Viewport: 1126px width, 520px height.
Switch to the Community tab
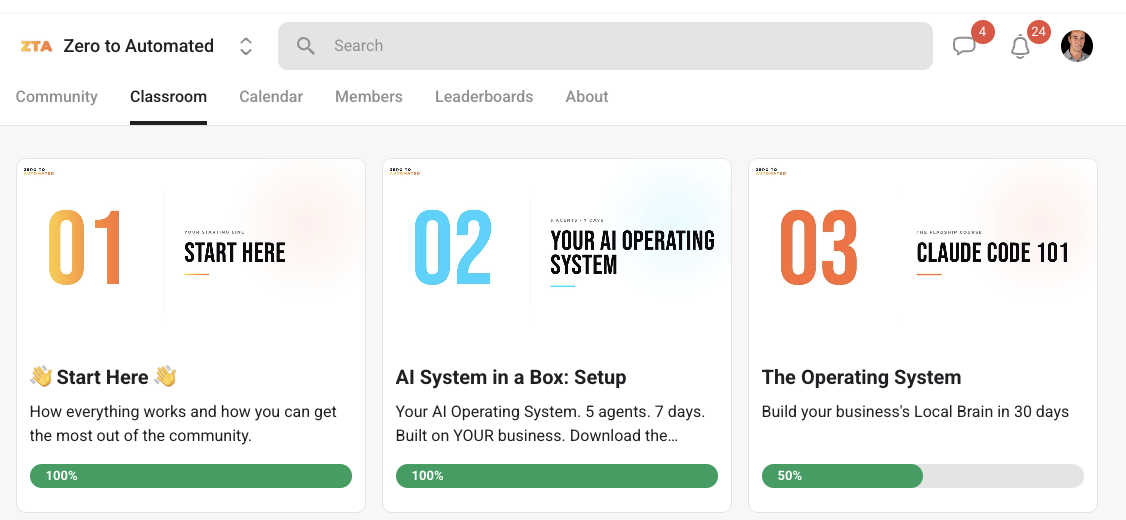pos(57,96)
